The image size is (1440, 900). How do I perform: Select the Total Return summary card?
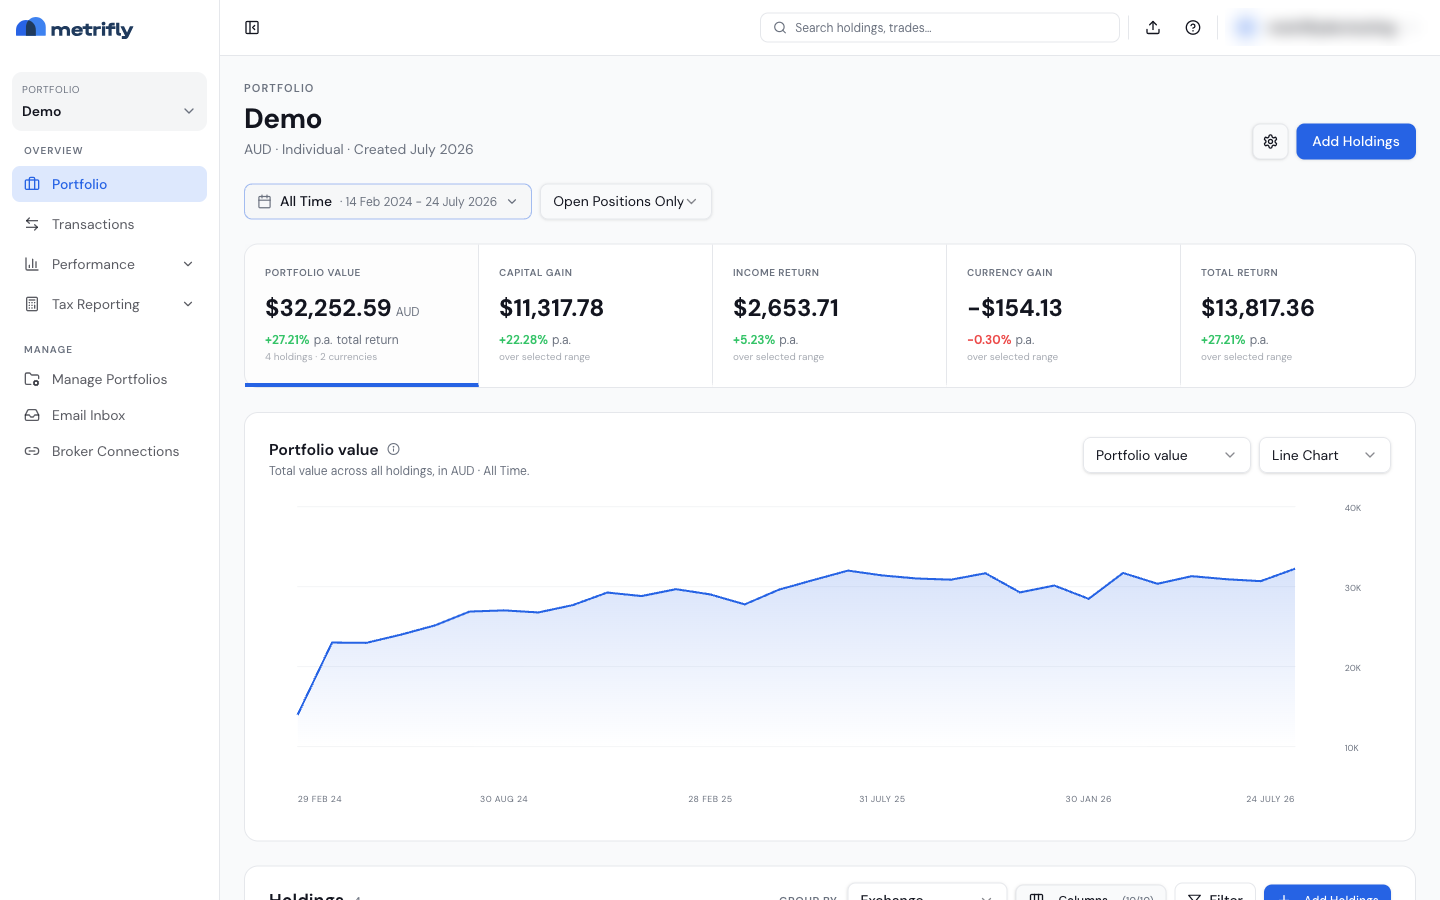click(1297, 316)
